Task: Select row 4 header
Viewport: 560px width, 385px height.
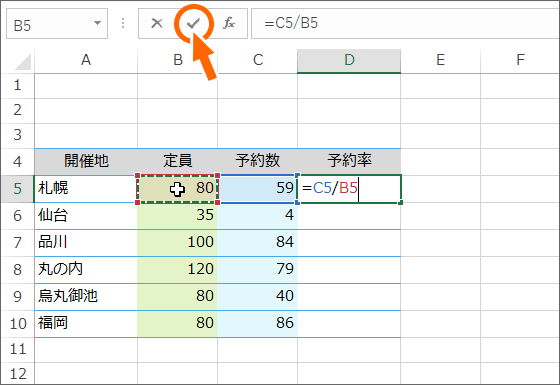Action: click(18, 161)
